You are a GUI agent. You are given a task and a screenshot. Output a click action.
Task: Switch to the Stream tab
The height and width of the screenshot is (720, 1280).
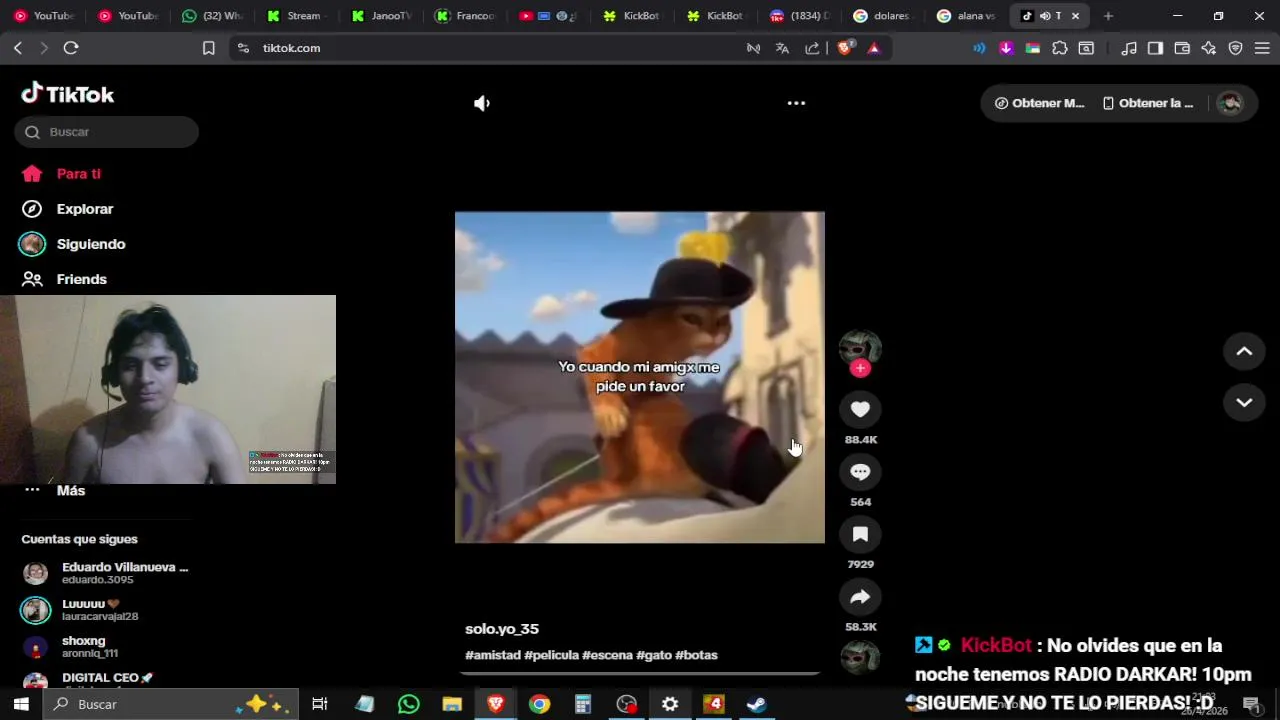point(296,16)
